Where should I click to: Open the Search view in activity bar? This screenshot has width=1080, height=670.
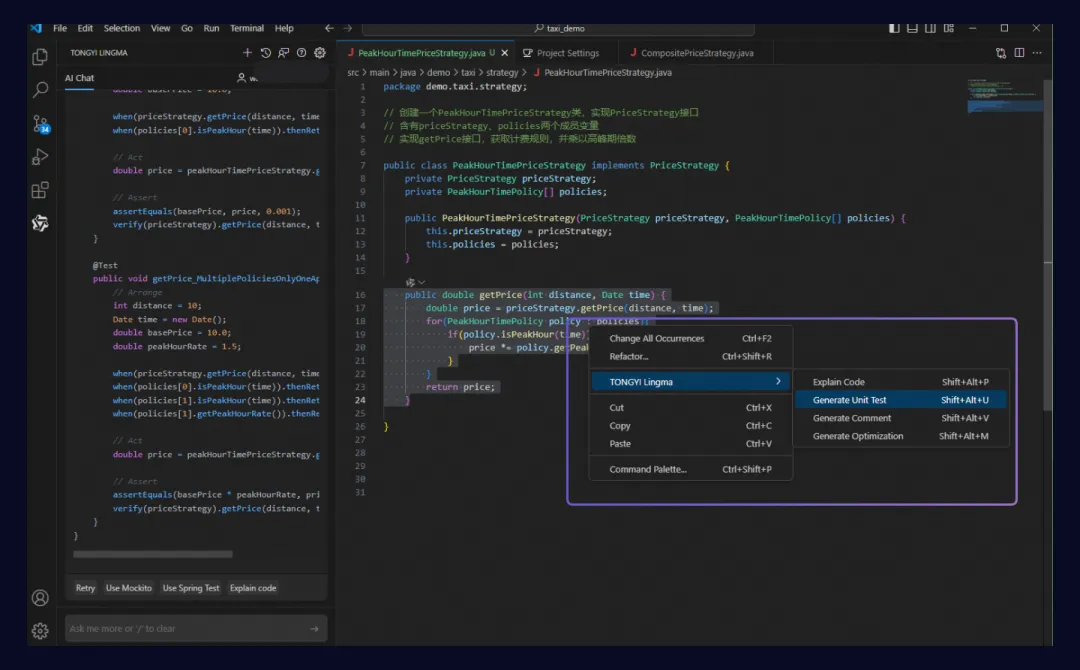tap(40, 90)
